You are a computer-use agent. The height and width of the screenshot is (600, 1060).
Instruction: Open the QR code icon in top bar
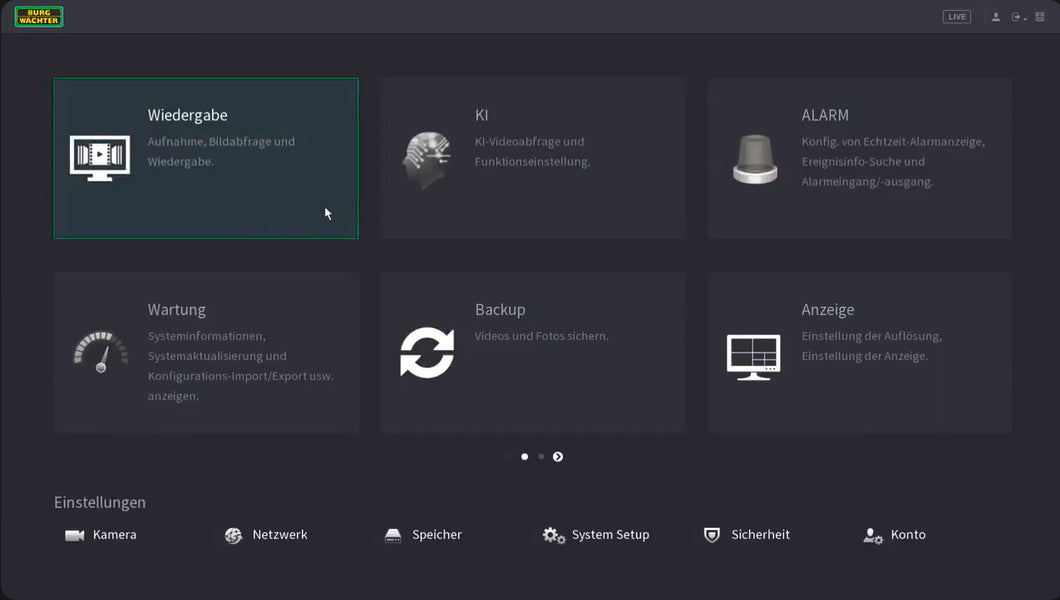pyautogui.click(x=1039, y=17)
